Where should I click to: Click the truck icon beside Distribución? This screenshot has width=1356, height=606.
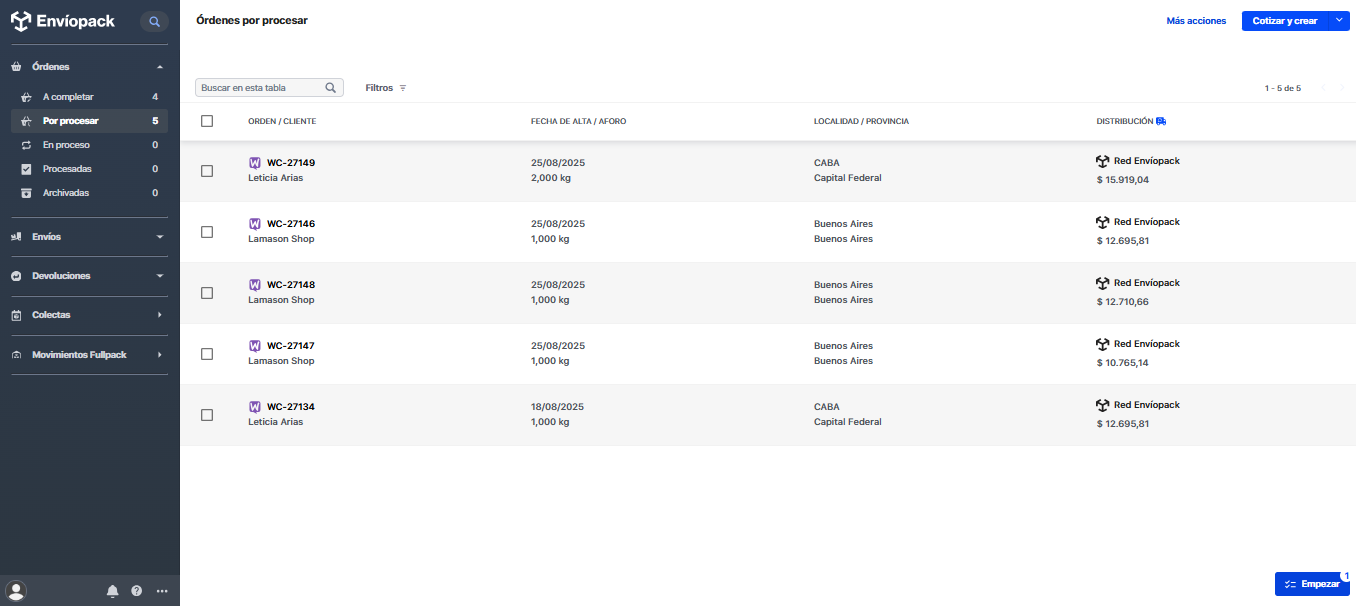[x=1161, y=121]
